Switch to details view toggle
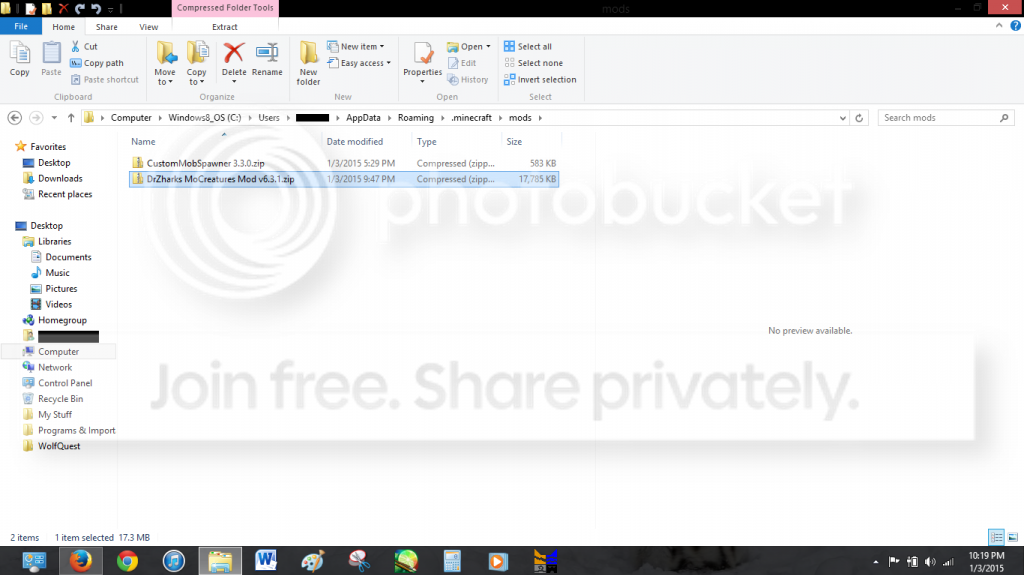The height and width of the screenshot is (575, 1024). pyautogui.click(x=996, y=537)
